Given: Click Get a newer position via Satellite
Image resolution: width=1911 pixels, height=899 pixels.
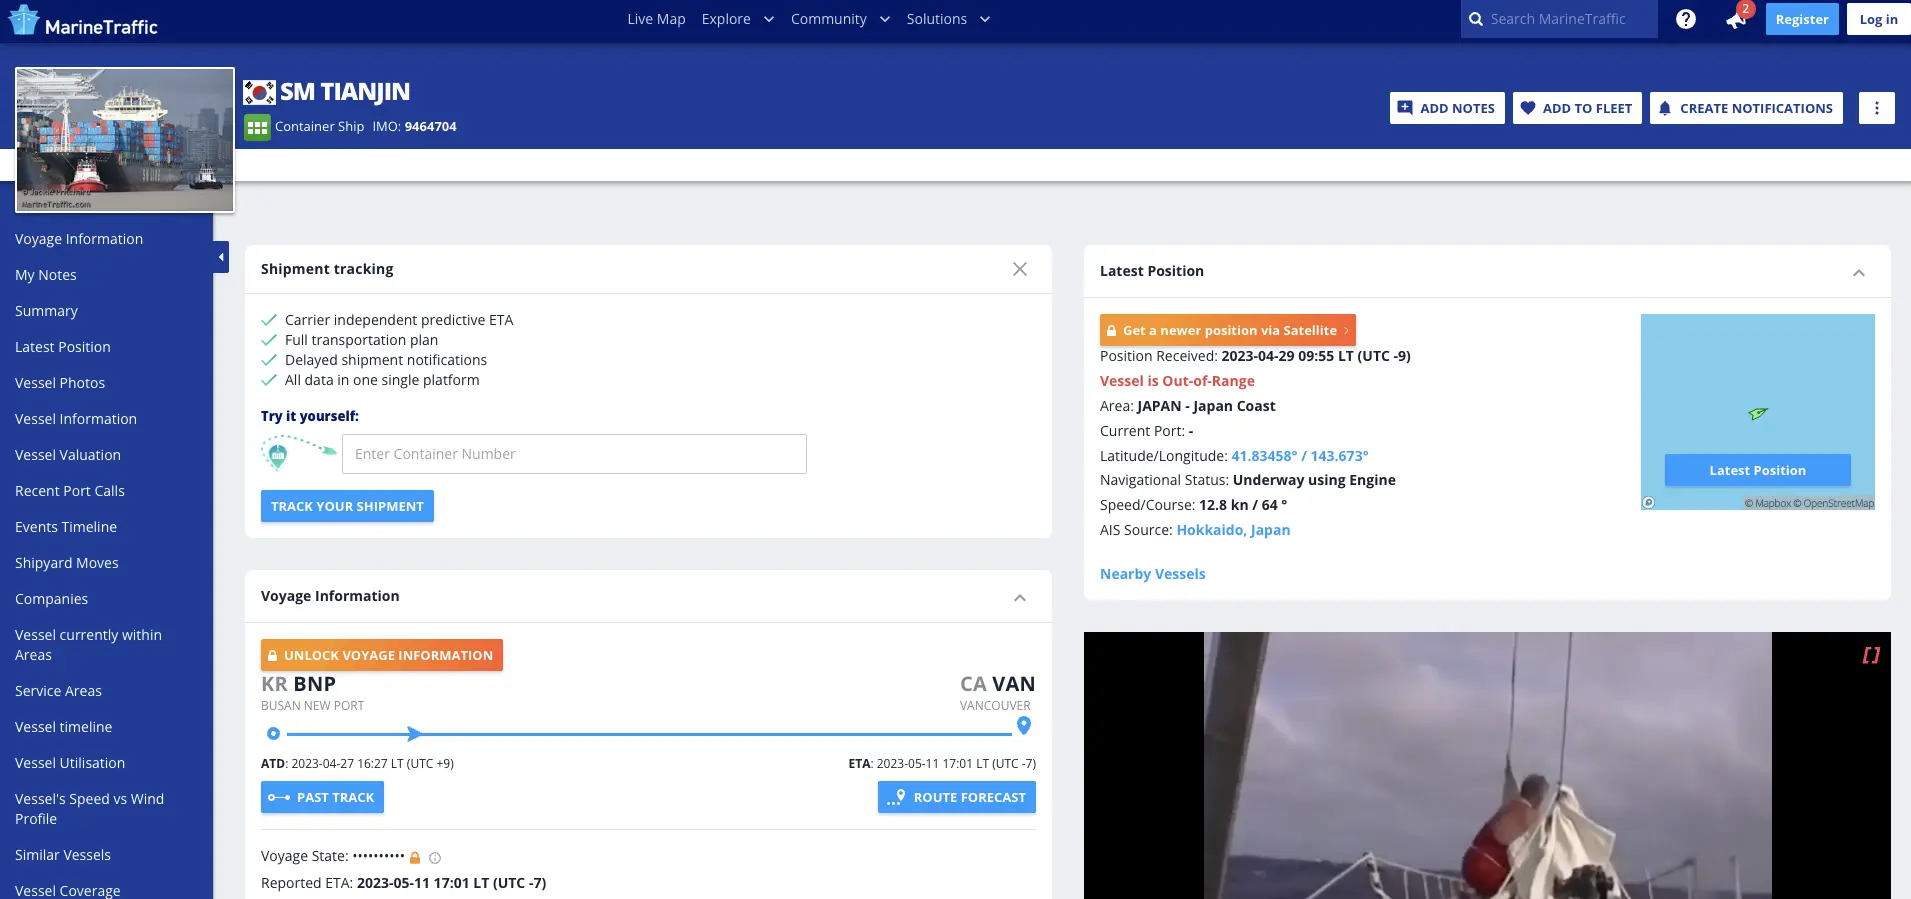Looking at the screenshot, I should pos(1228,330).
